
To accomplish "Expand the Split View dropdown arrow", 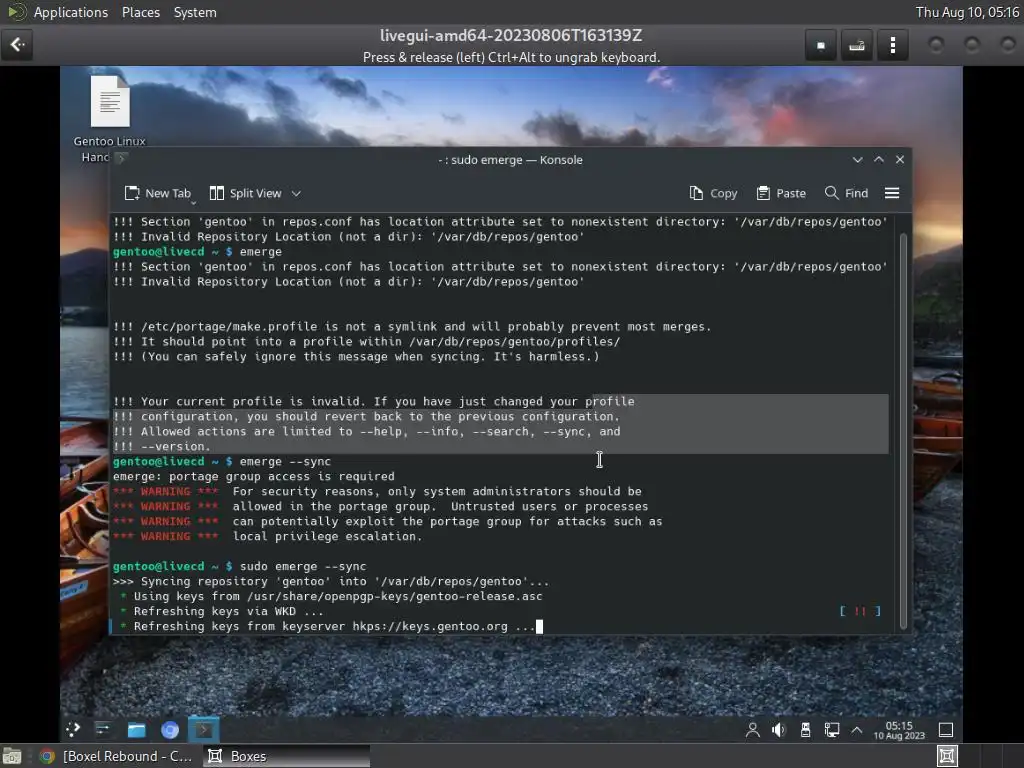I will tap(296, 193).
